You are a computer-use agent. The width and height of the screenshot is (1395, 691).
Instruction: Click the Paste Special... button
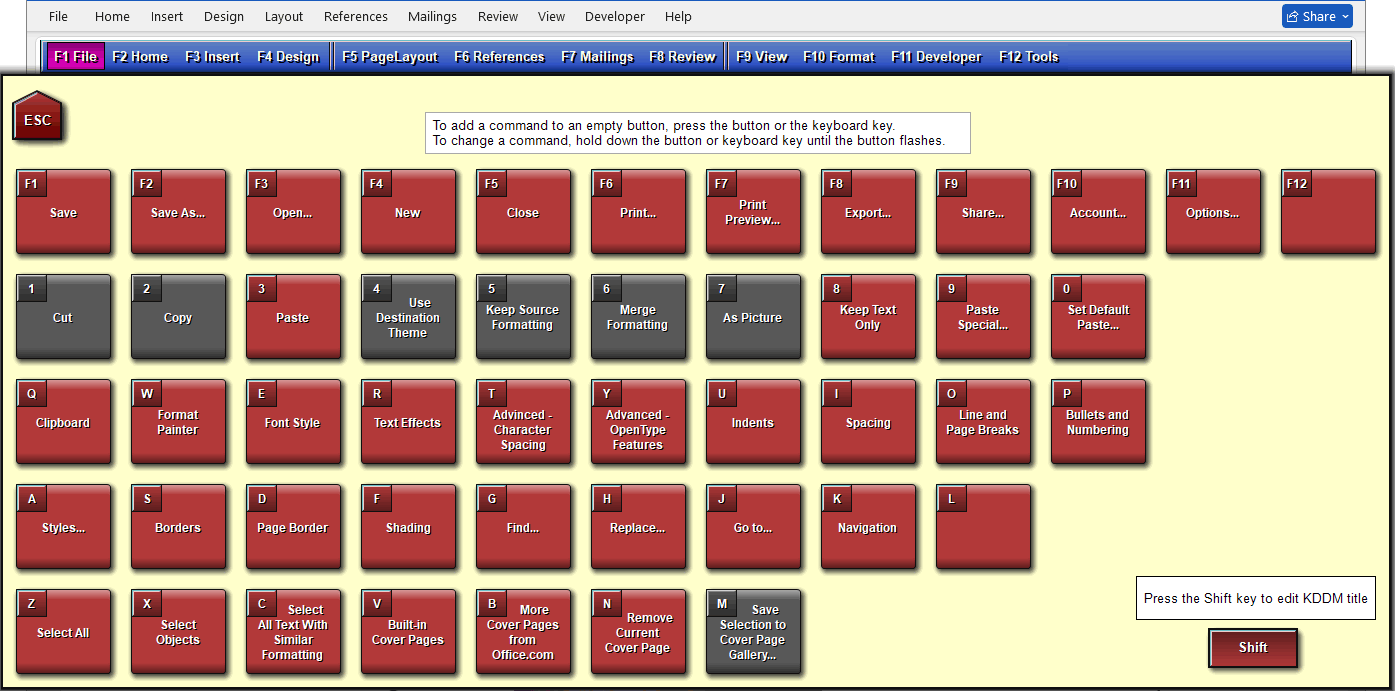(x=983, y=317)
